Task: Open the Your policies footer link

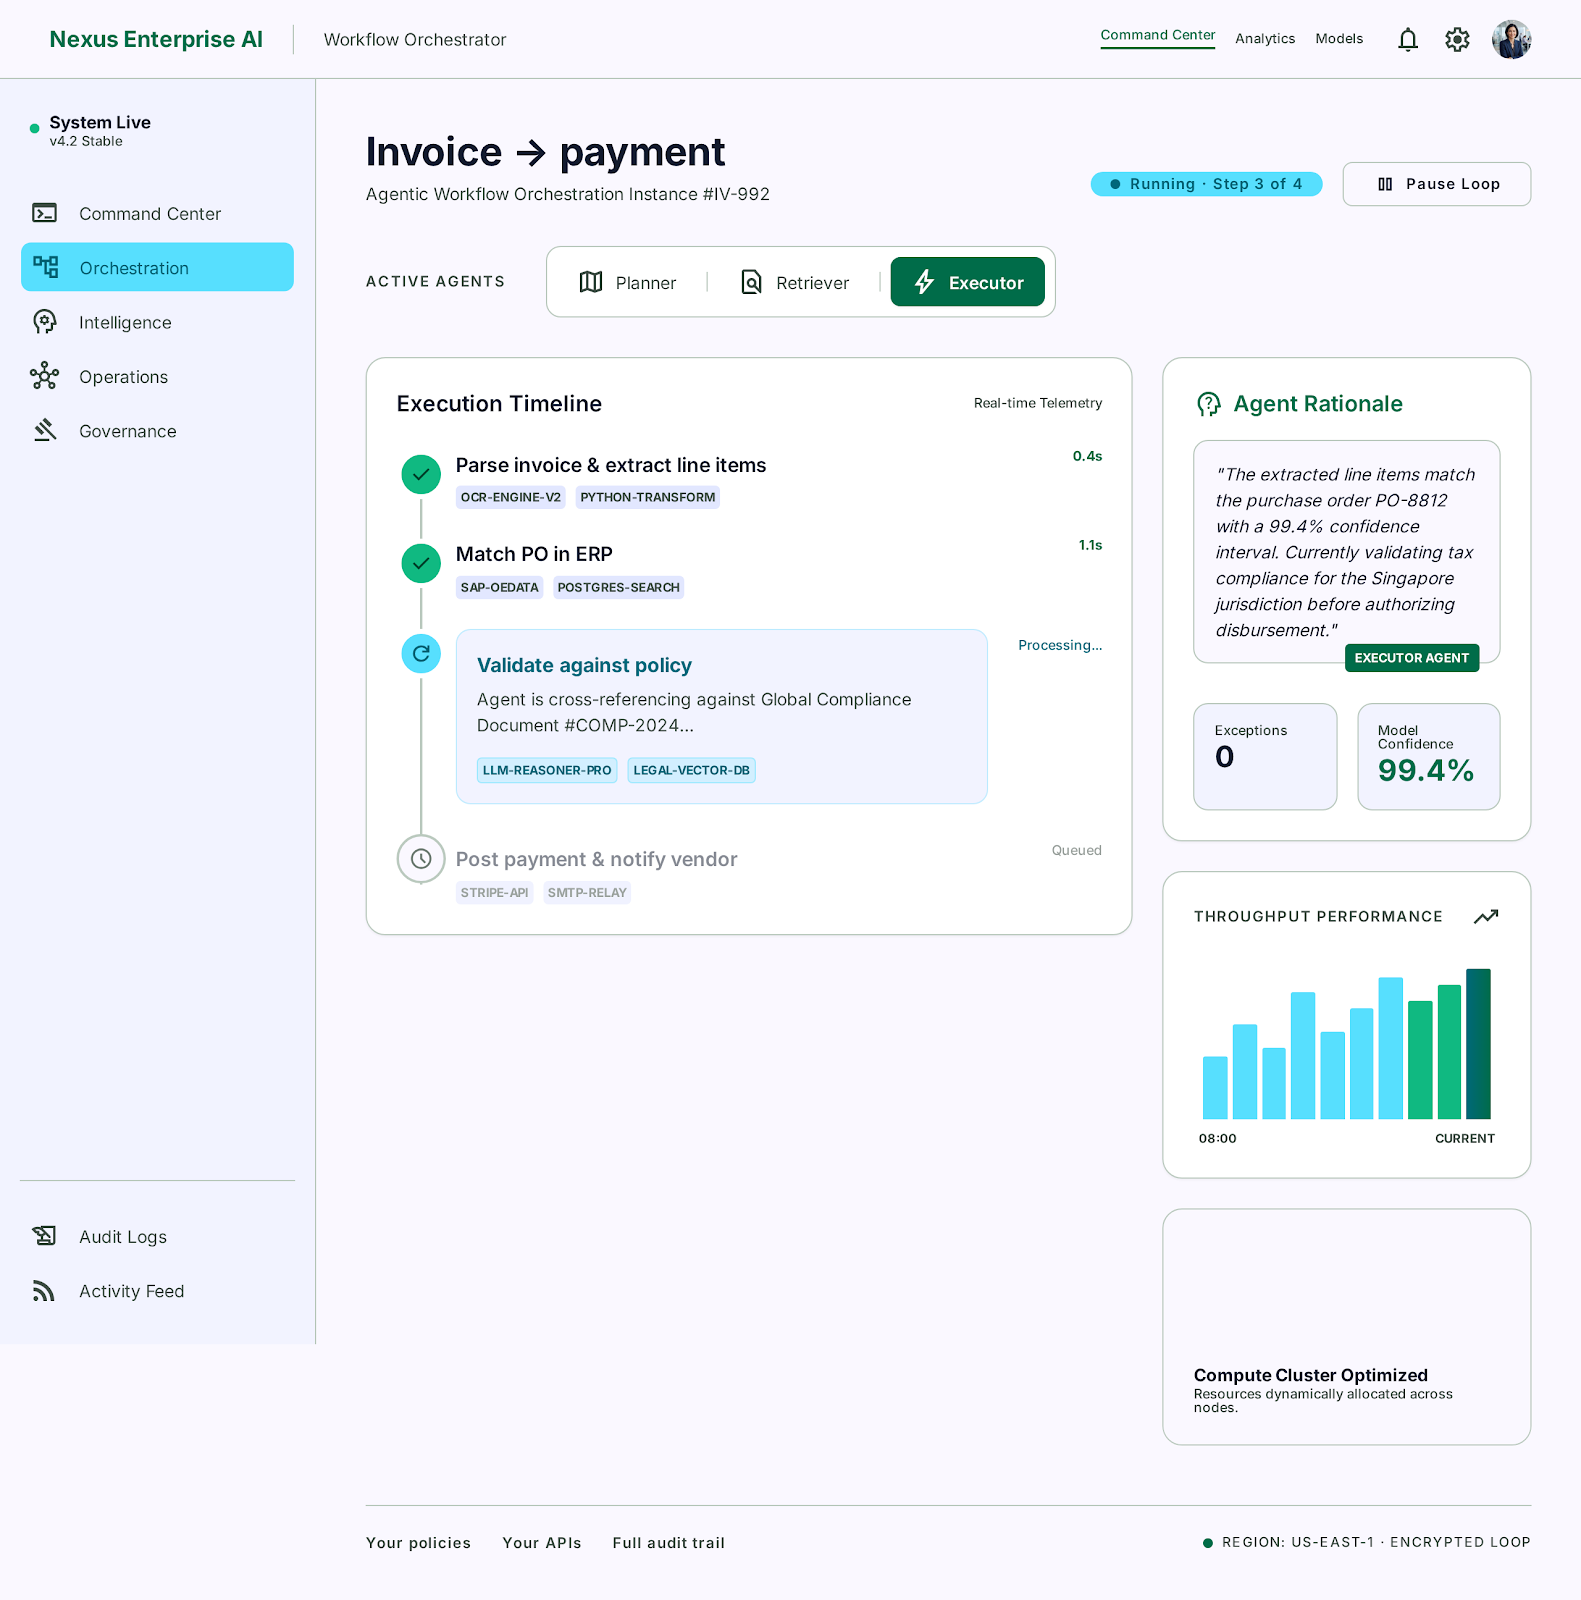Action: click(x=418, y=1543)
